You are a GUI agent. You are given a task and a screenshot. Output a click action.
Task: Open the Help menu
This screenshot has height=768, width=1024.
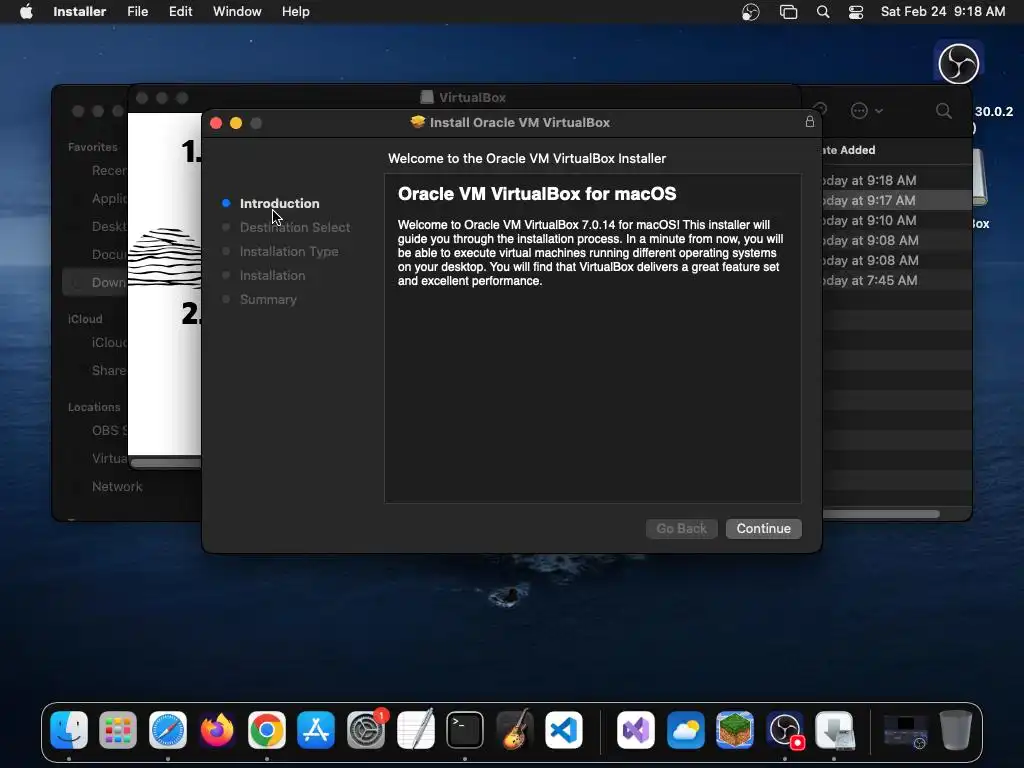[295, 12]
